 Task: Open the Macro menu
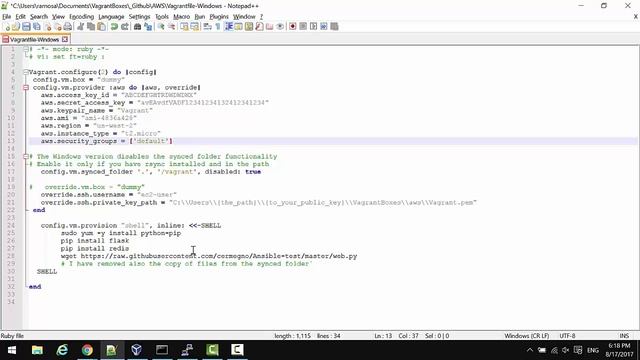coord(182,17)
